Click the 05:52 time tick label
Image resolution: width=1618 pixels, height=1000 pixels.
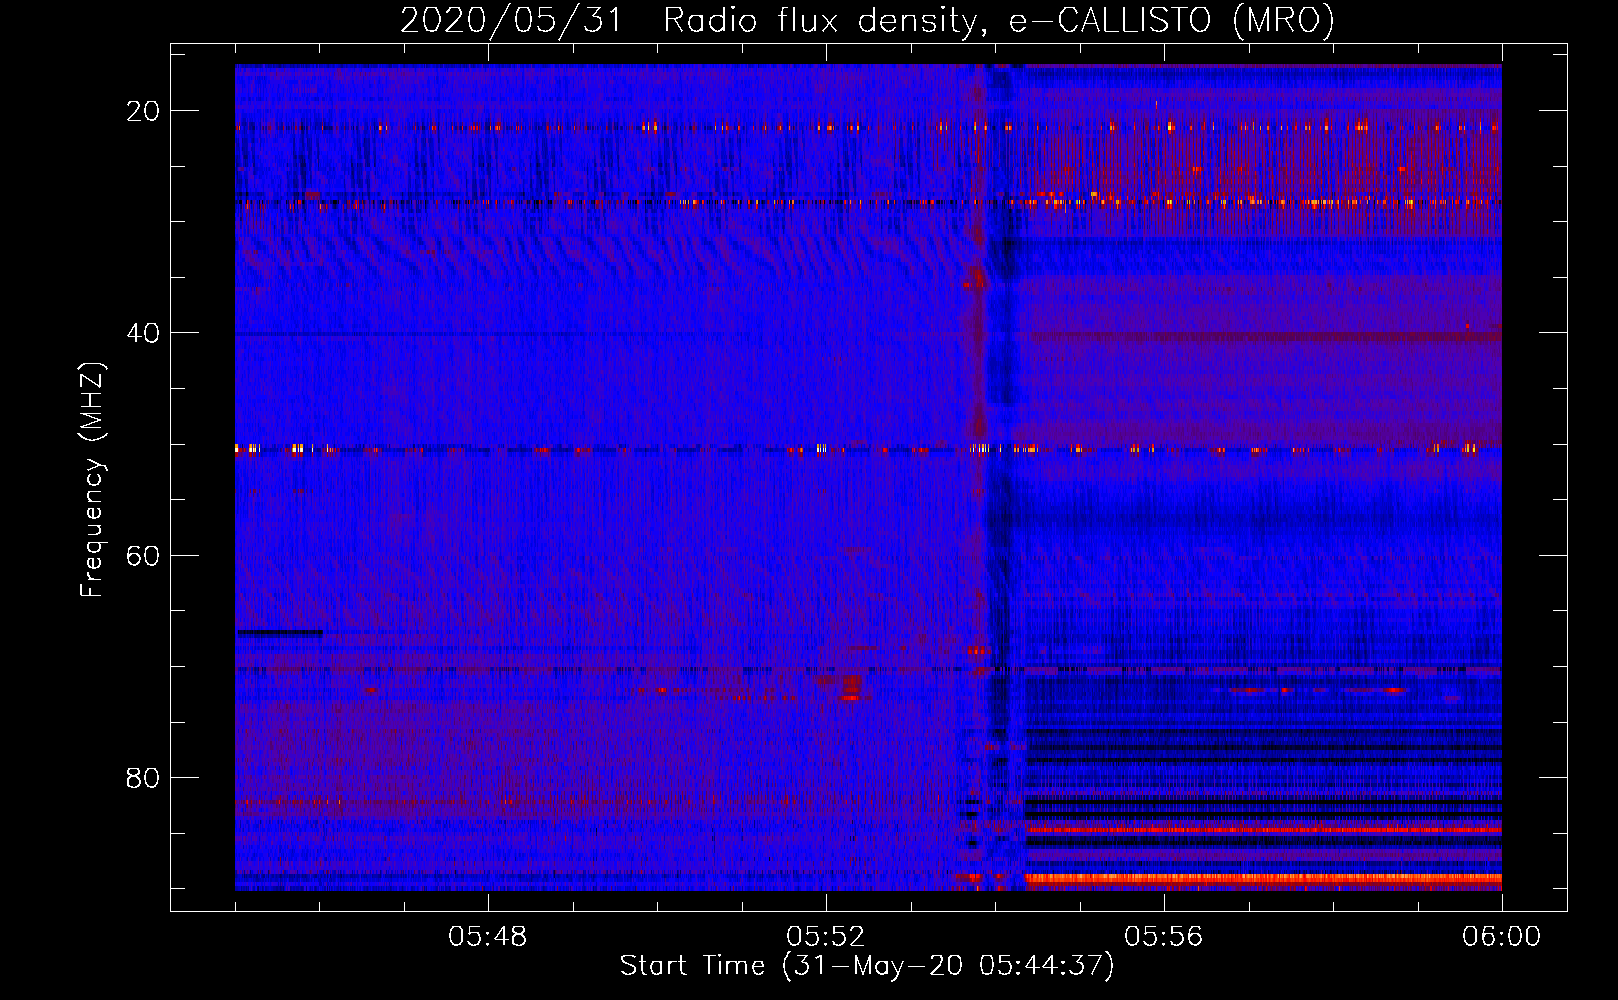826,937
